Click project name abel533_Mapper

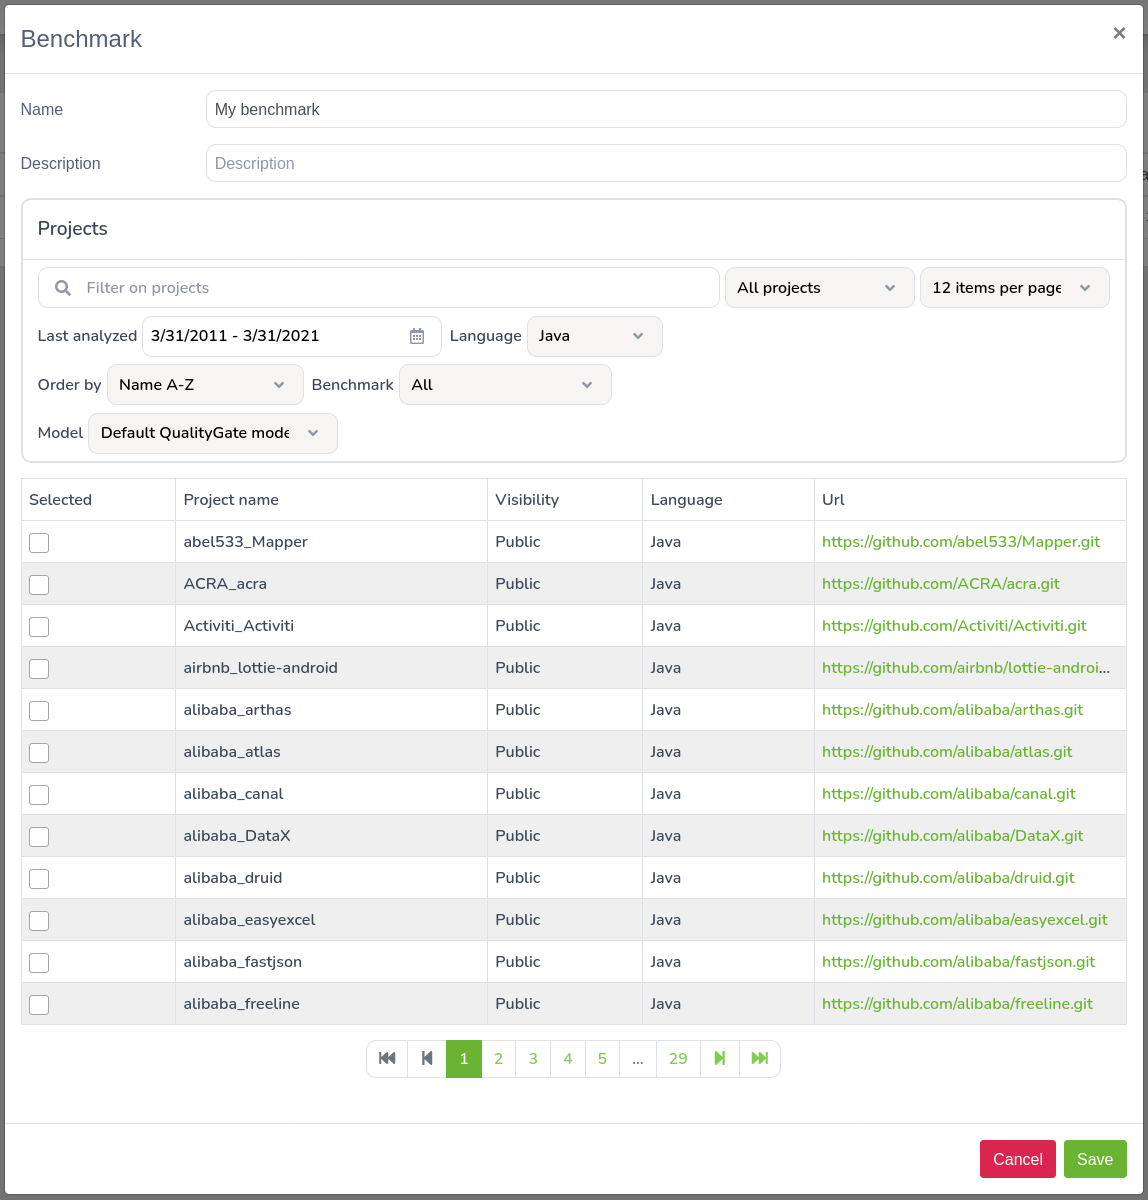tap(246, 542)
